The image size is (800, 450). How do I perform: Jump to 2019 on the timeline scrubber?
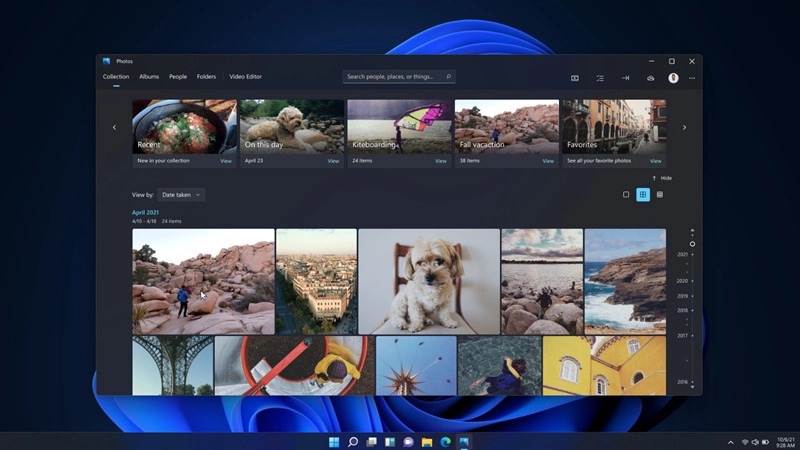tap(682, 296)
